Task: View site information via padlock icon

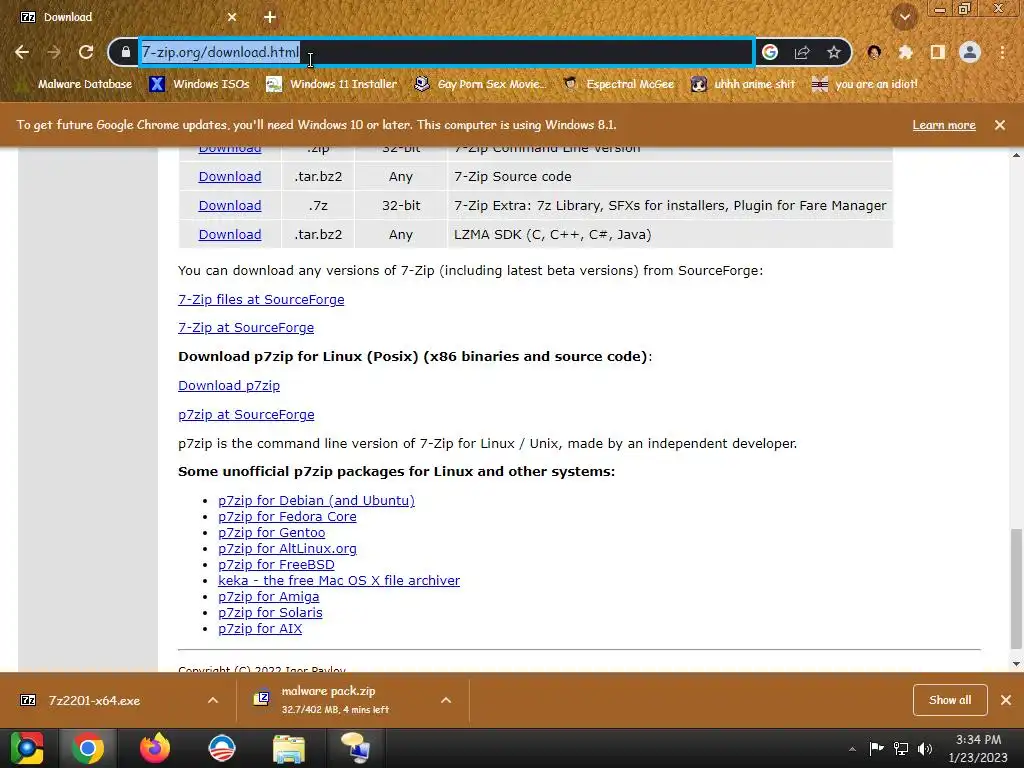Action: pyautogui.click(x=125, y=52)
